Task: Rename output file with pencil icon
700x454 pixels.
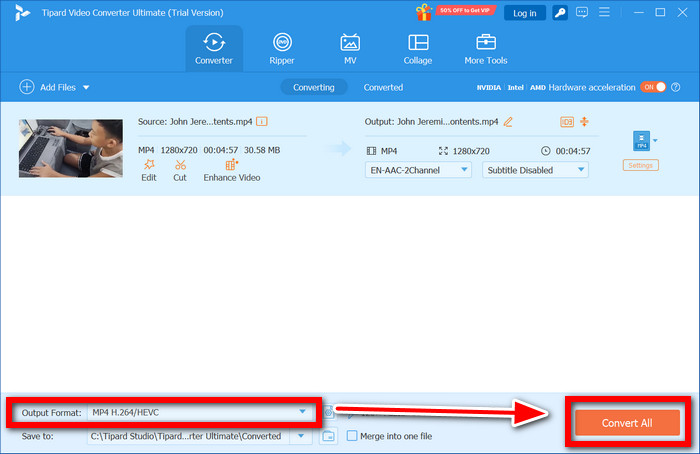Action: tap(508, 121)
